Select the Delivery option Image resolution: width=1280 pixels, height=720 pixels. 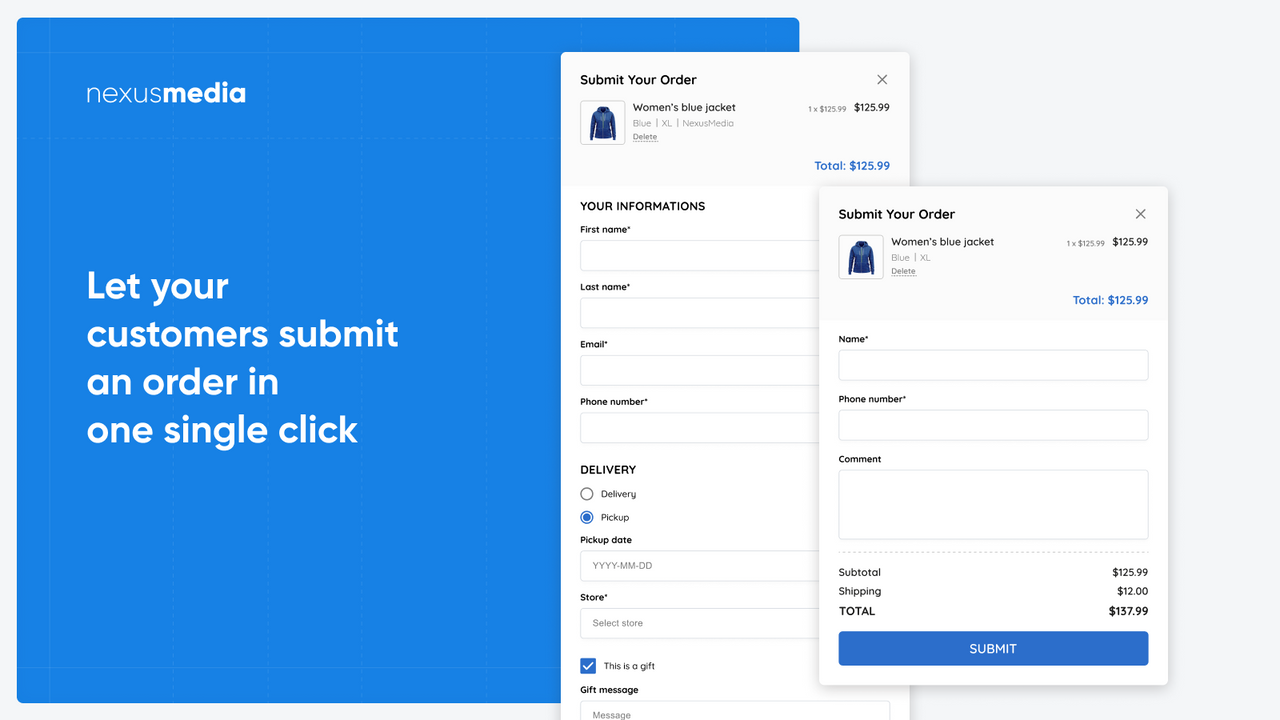587,493
